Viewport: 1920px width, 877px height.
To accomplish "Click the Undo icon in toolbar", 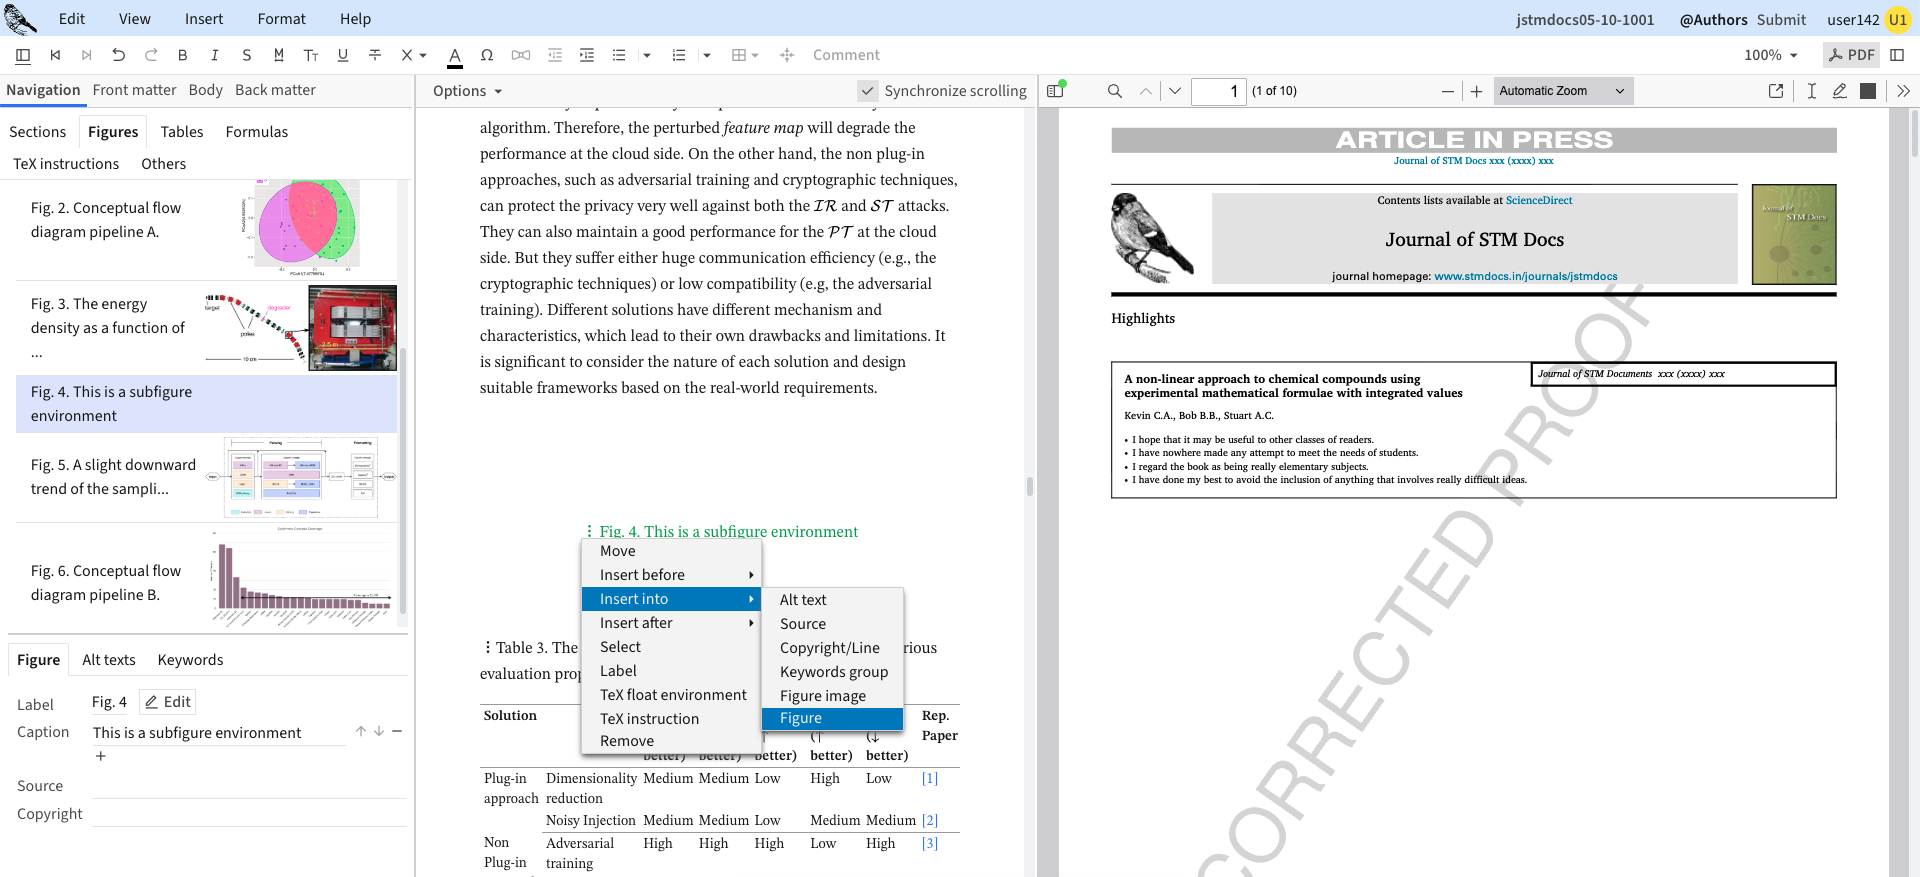I will [119, 55].
